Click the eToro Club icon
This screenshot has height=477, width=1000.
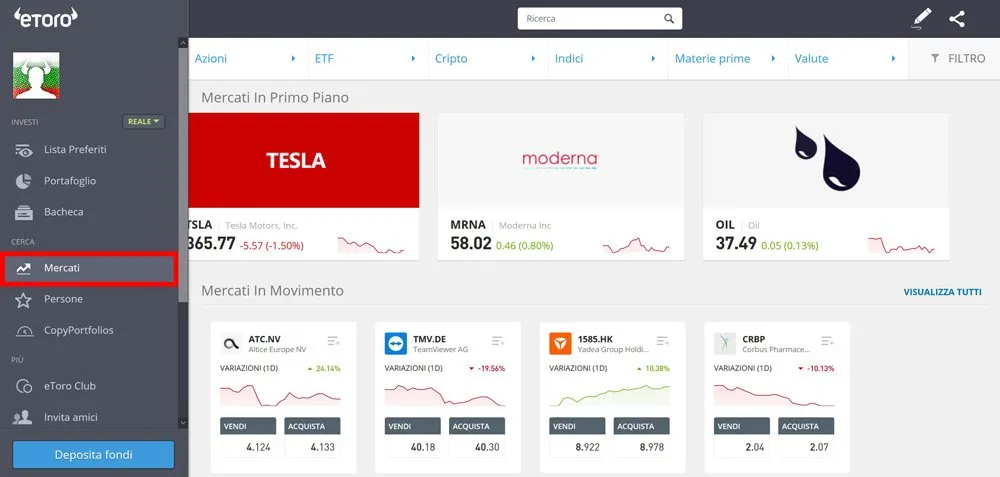(x=24, y=386)
